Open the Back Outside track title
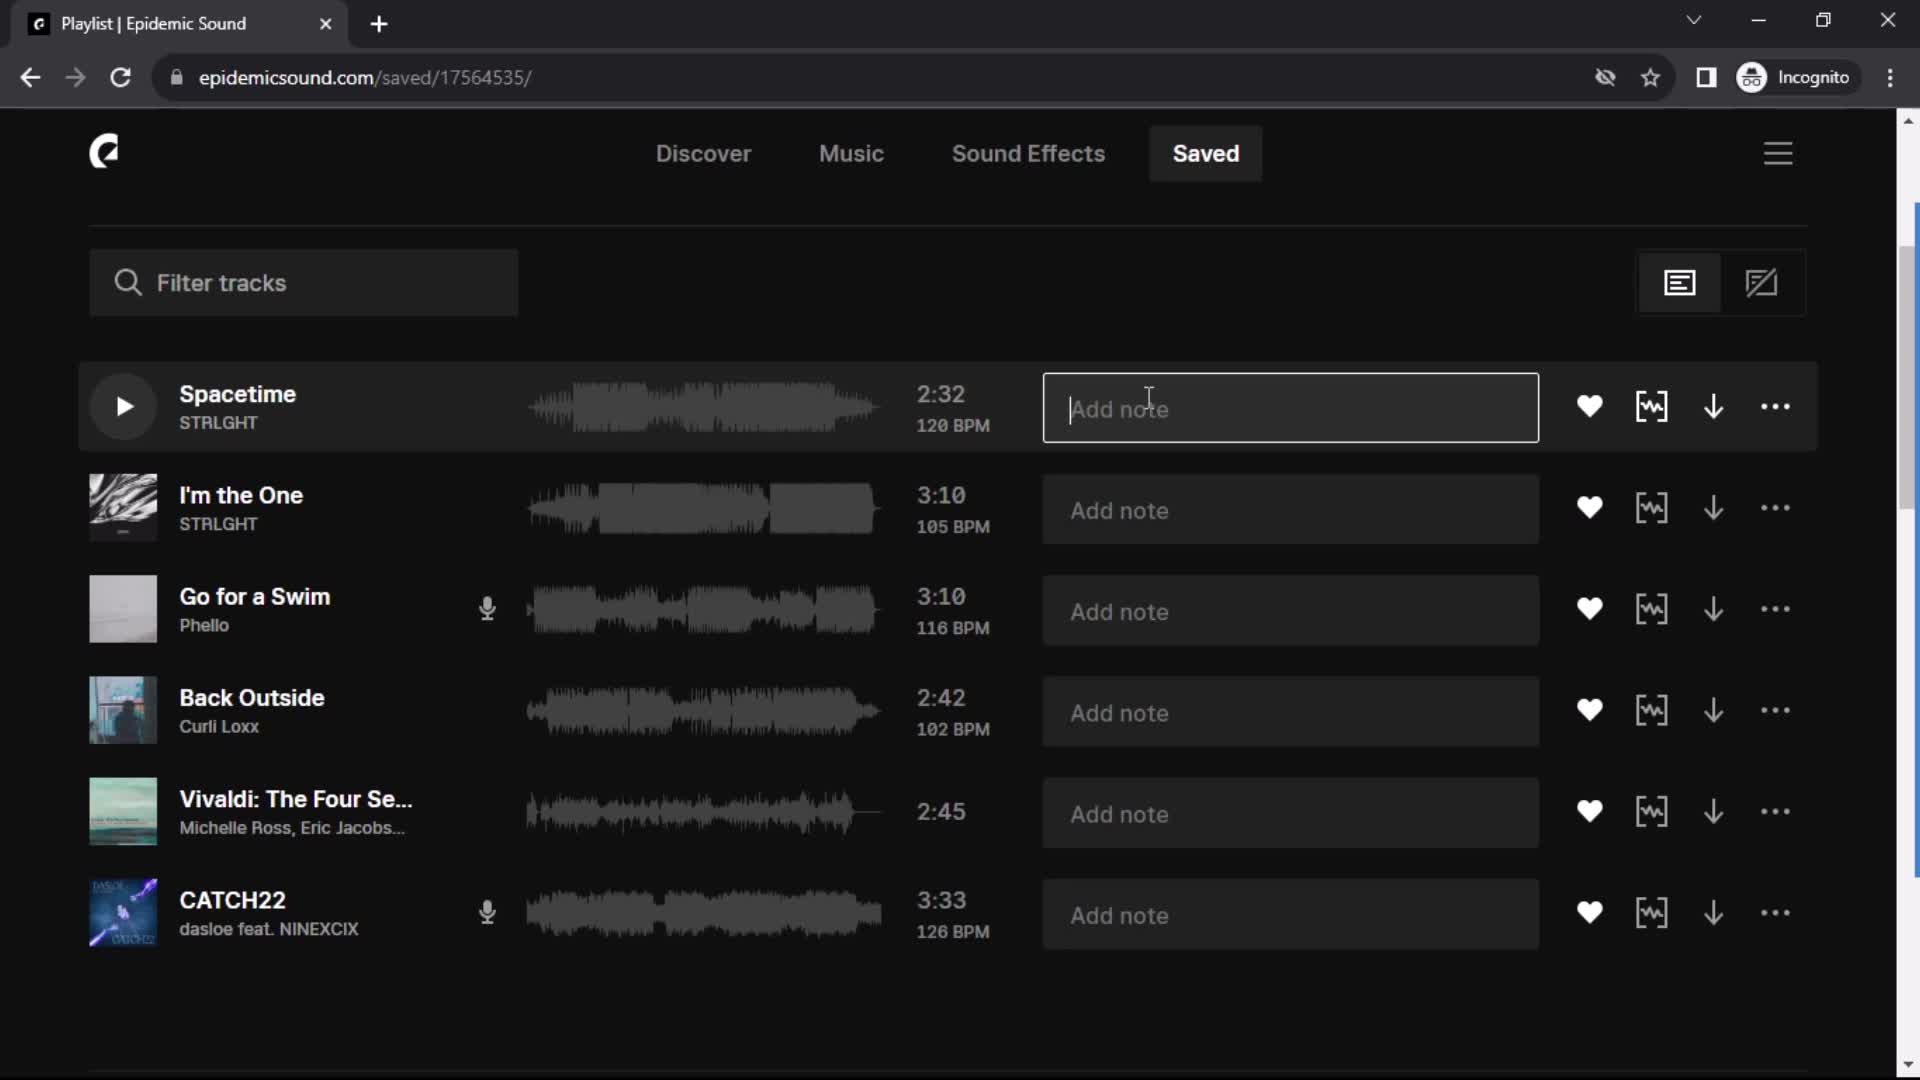The width and height of the screenshot is (1920, 1080). 252,698
